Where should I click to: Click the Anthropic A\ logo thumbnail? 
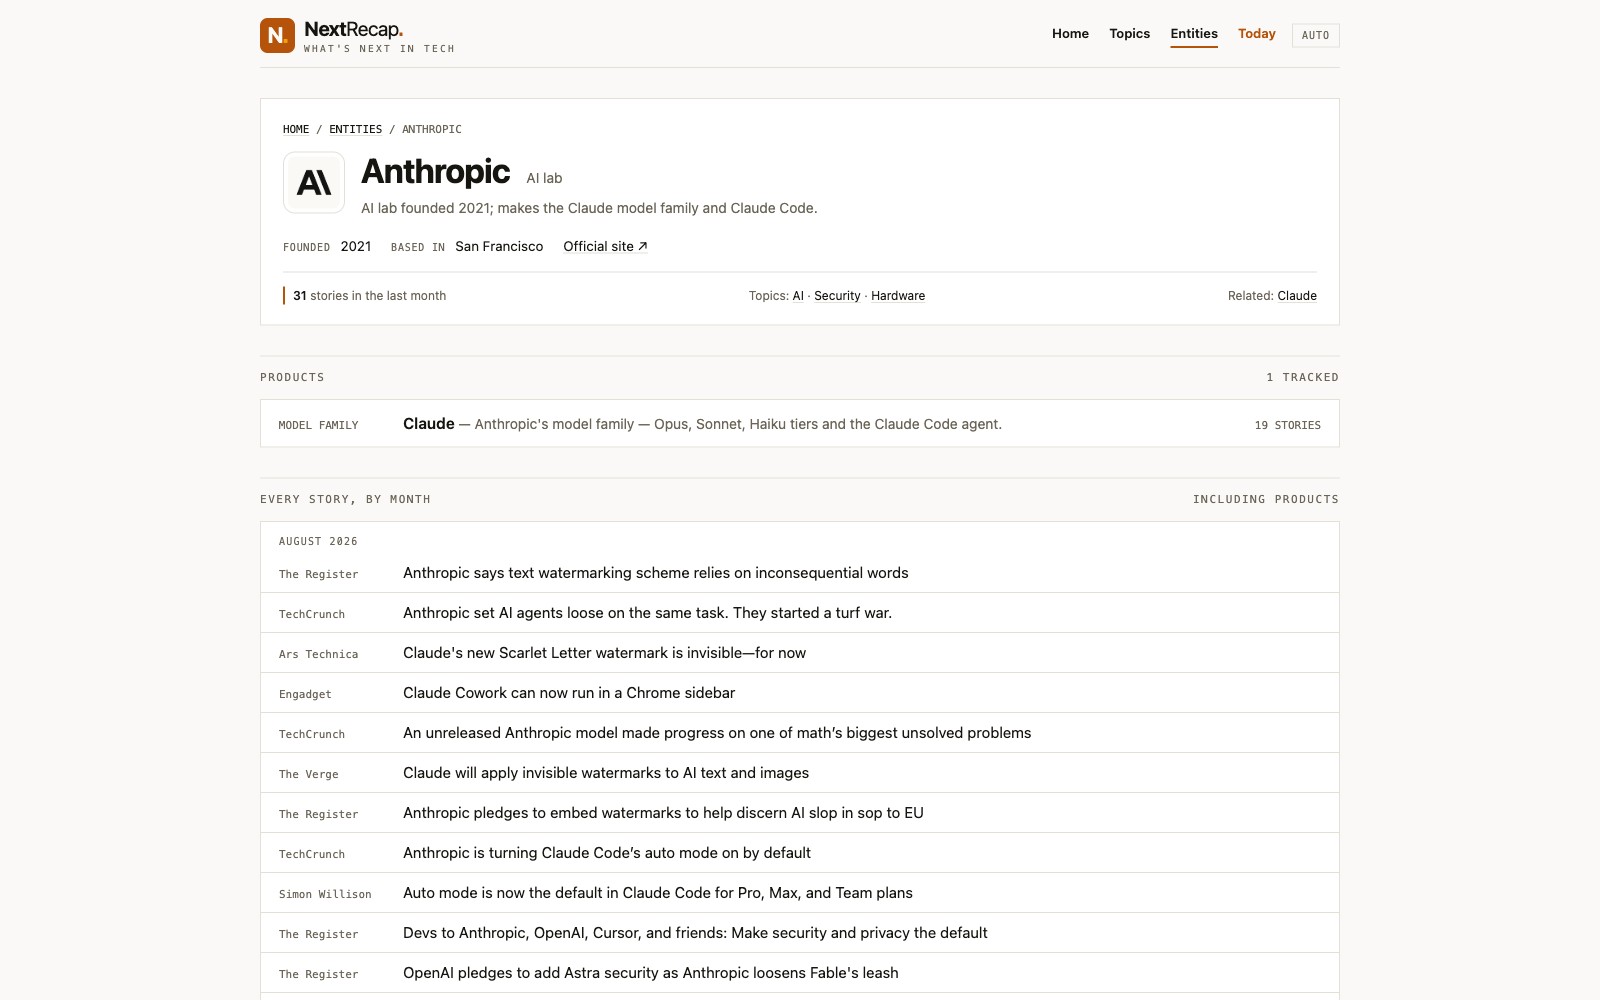(314, 182)
